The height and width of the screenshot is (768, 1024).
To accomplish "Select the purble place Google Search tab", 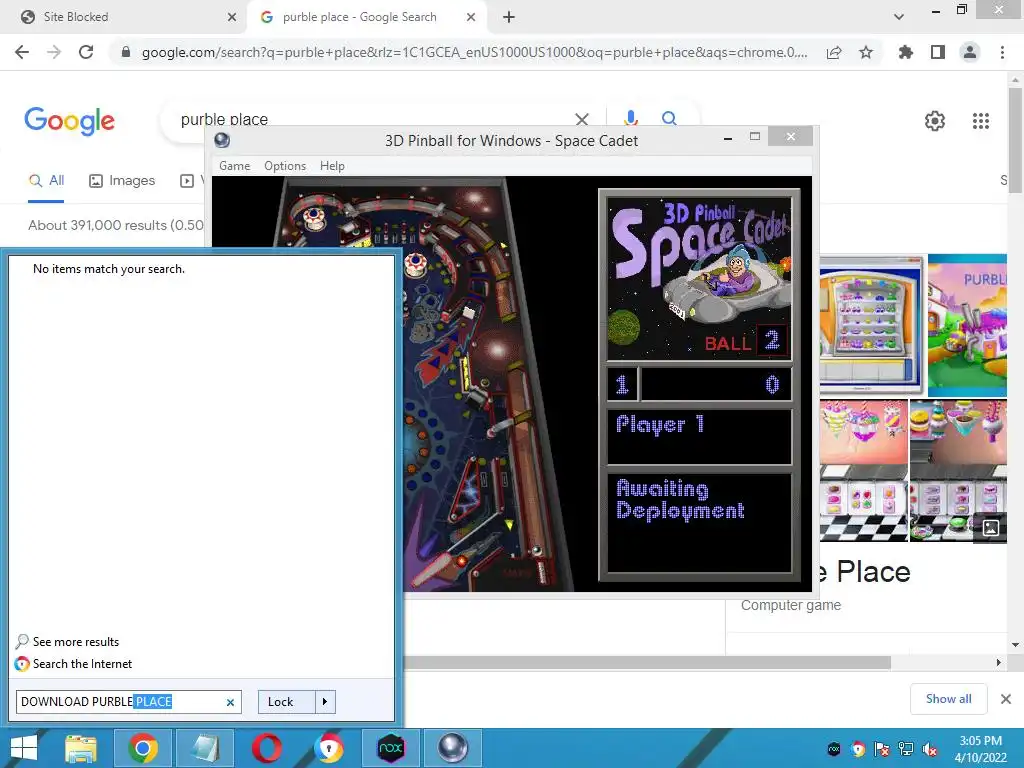I will pyautogui.click(x=366, y=17).
